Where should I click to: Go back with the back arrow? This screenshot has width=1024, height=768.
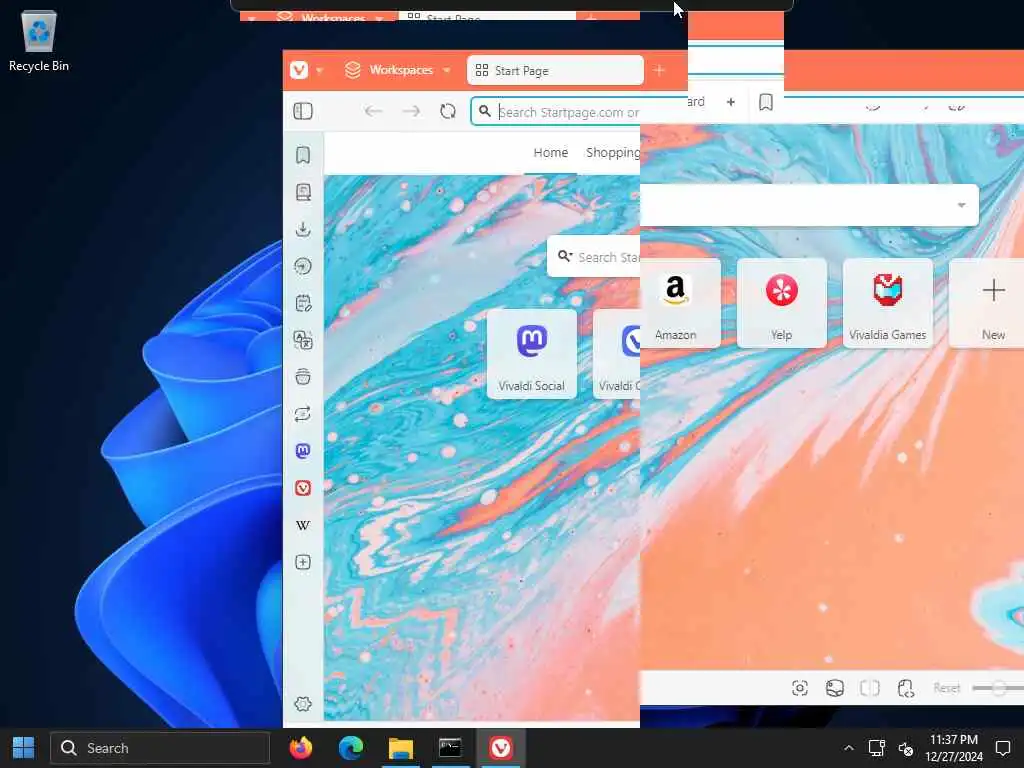(374, 112)
